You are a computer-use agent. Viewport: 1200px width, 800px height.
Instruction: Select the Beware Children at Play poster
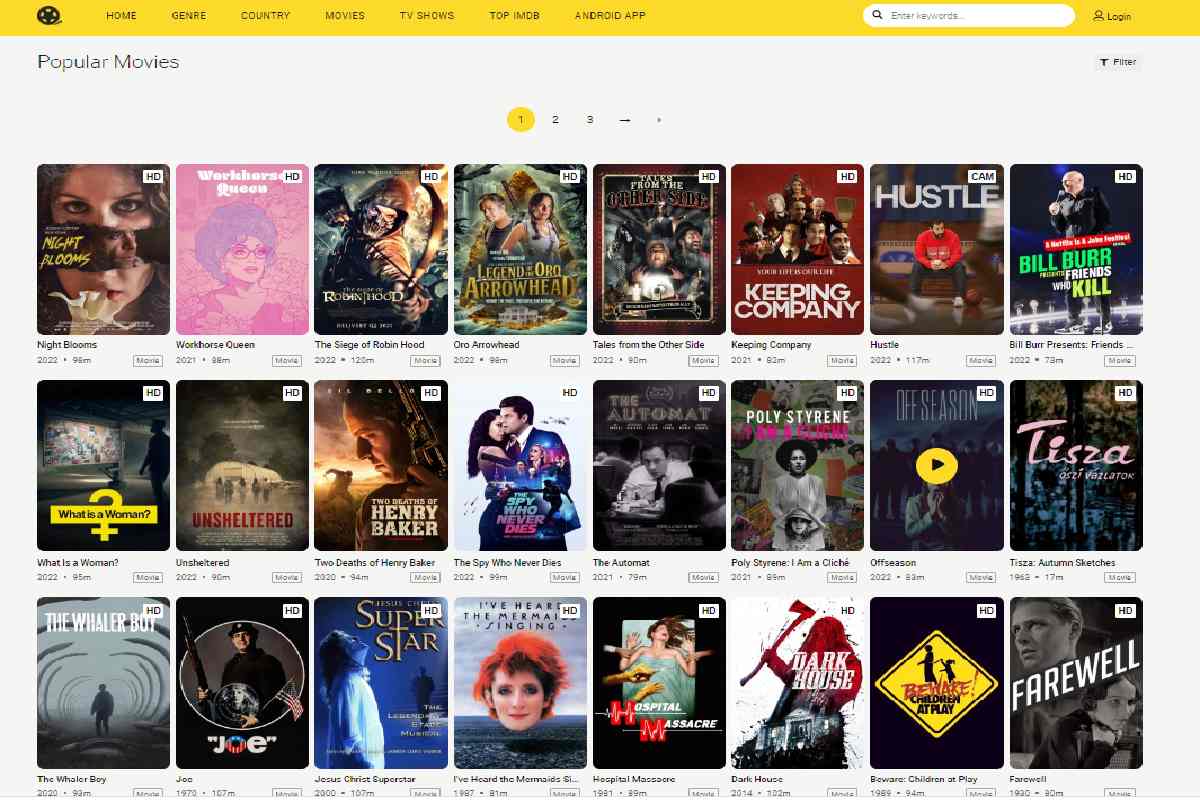937,683
